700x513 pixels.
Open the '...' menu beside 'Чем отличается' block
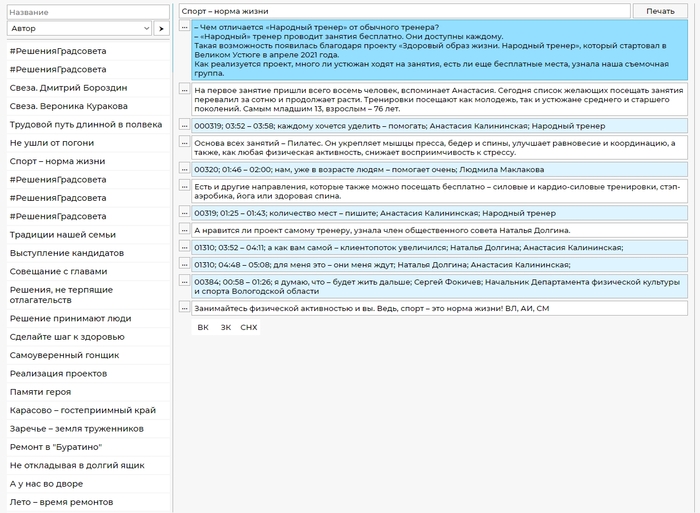(x=184, y=26)
